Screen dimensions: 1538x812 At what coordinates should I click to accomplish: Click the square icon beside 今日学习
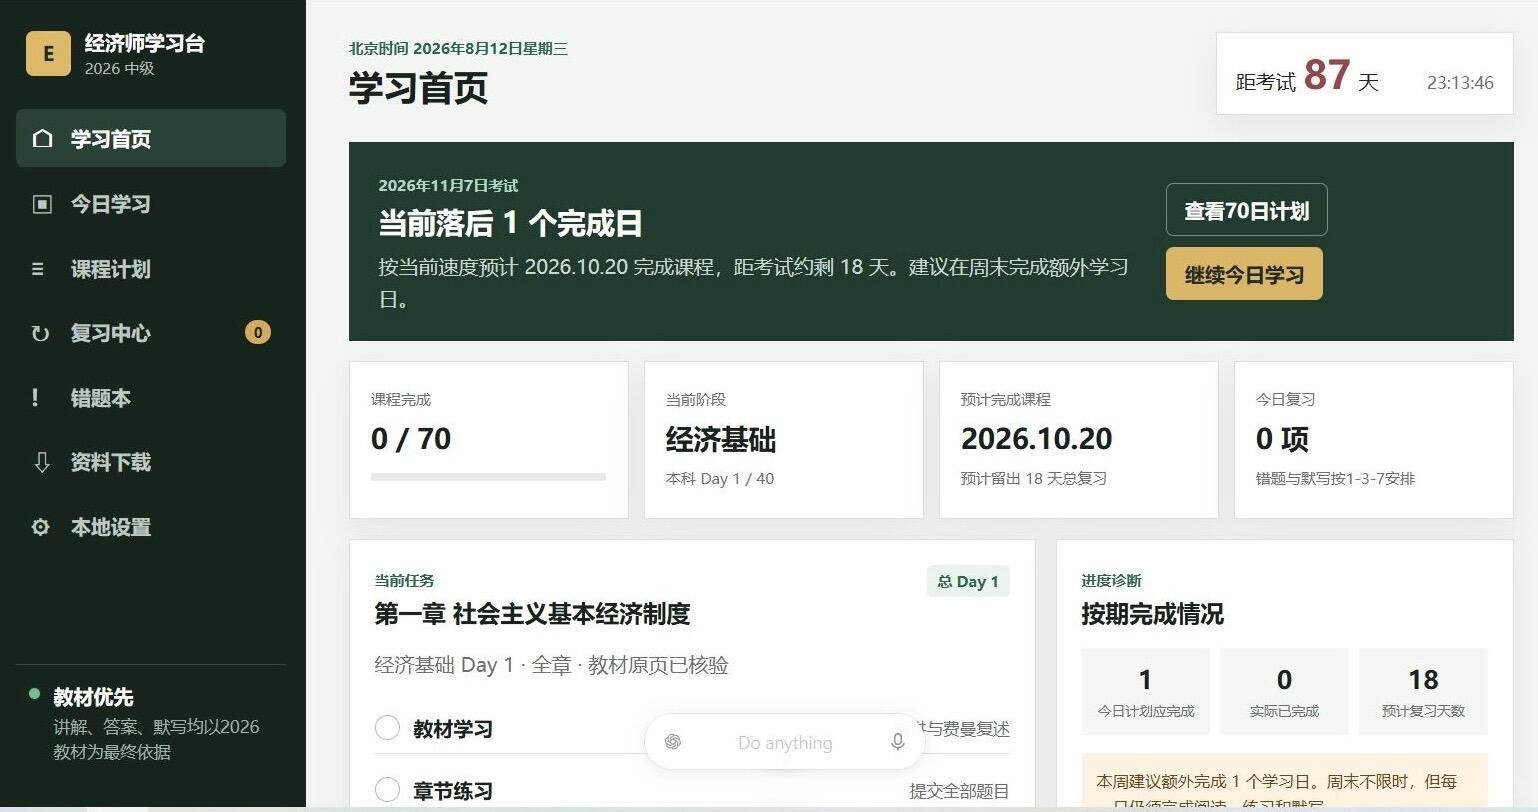(x=42, y=204)
